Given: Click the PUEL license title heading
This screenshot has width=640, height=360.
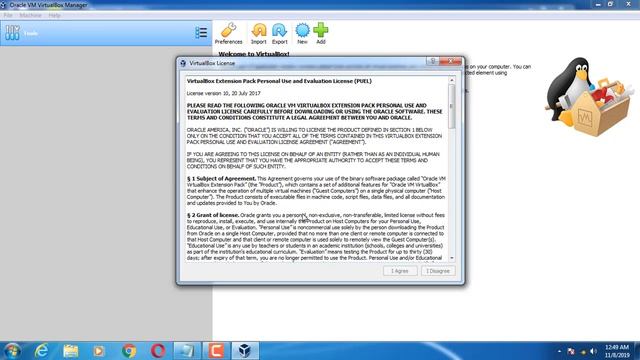Looking at the screenshot, I should pyautogui.click(x=279, y=81).
